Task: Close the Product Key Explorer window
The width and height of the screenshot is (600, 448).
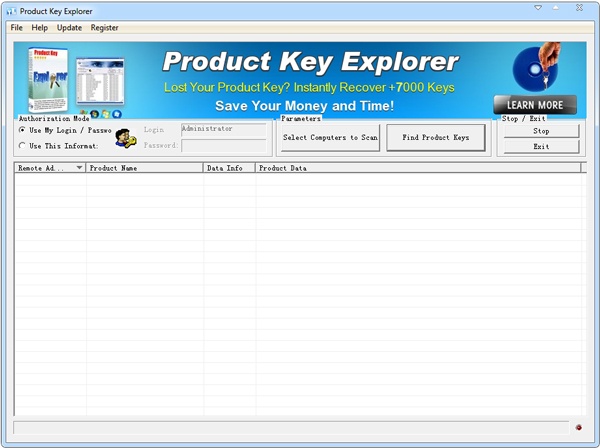Action: pos(579,8)
